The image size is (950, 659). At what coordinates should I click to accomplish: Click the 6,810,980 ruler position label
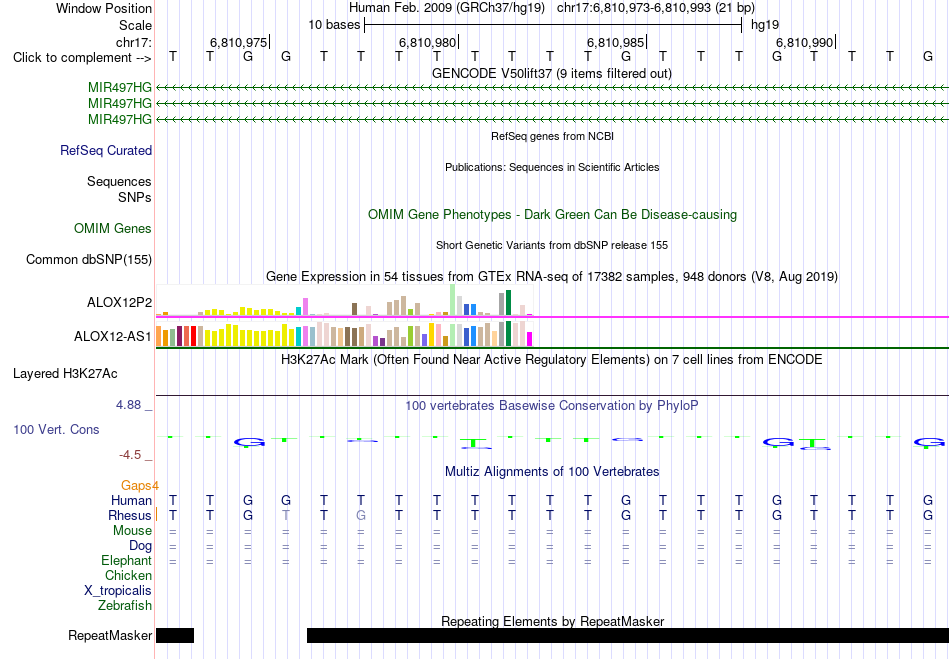click(427, 42)
